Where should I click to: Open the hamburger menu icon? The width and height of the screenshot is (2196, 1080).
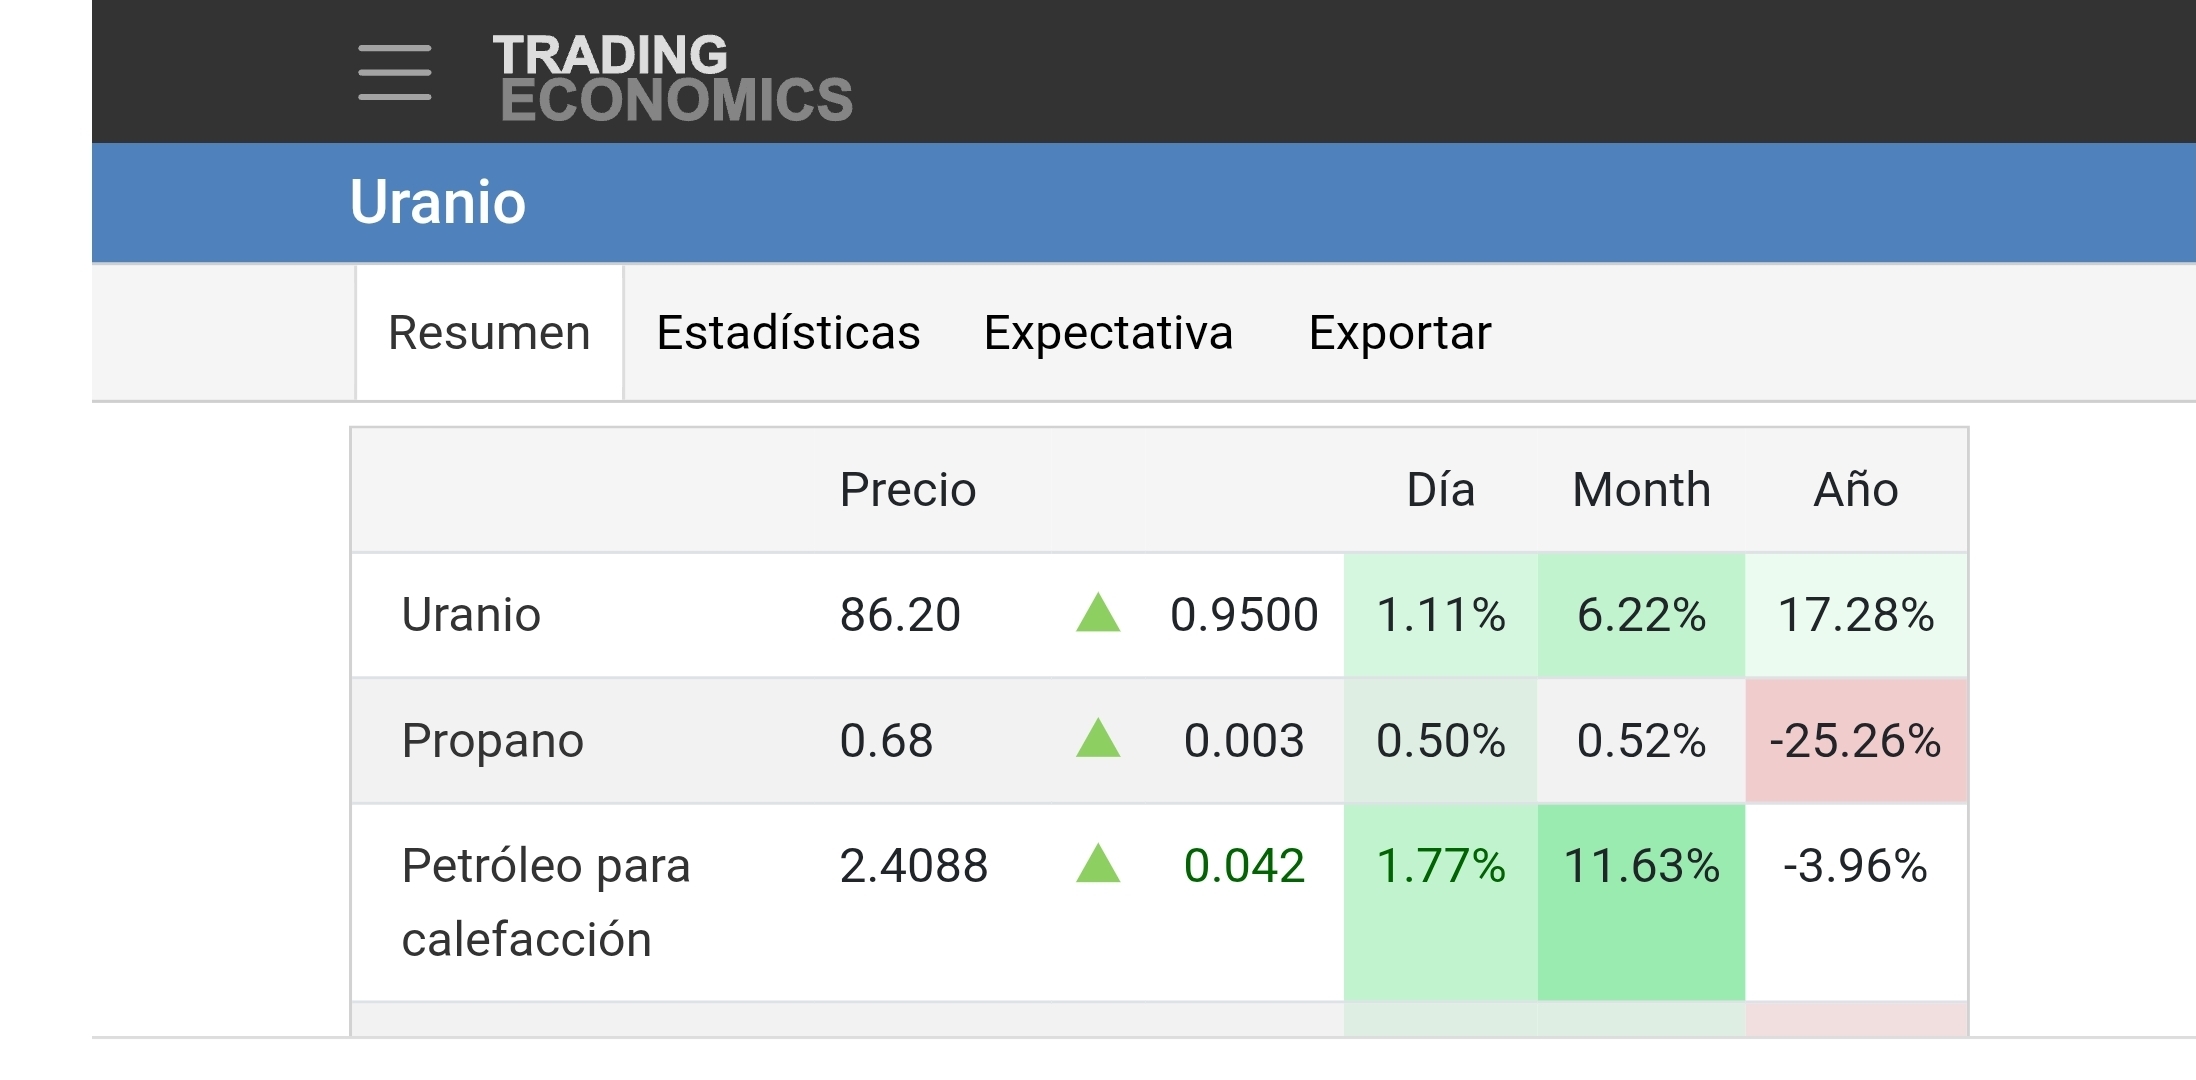(394, 72)
